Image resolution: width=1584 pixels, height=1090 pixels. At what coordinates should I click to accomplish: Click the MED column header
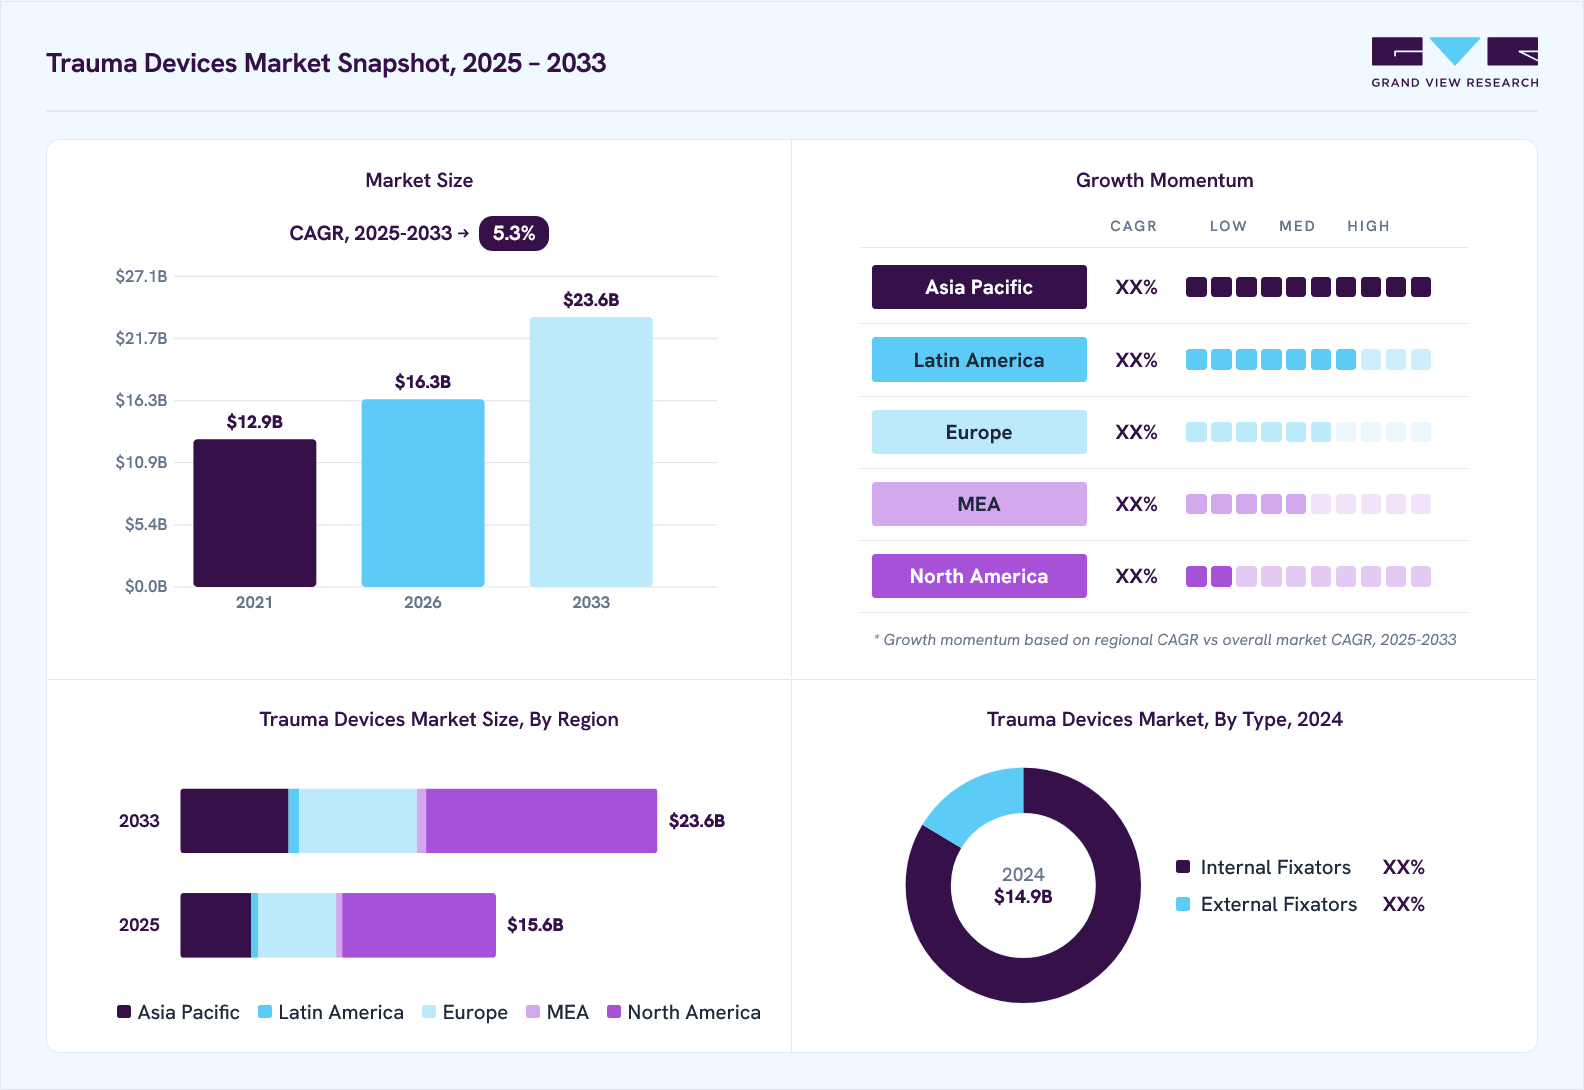coord(1297,226)
